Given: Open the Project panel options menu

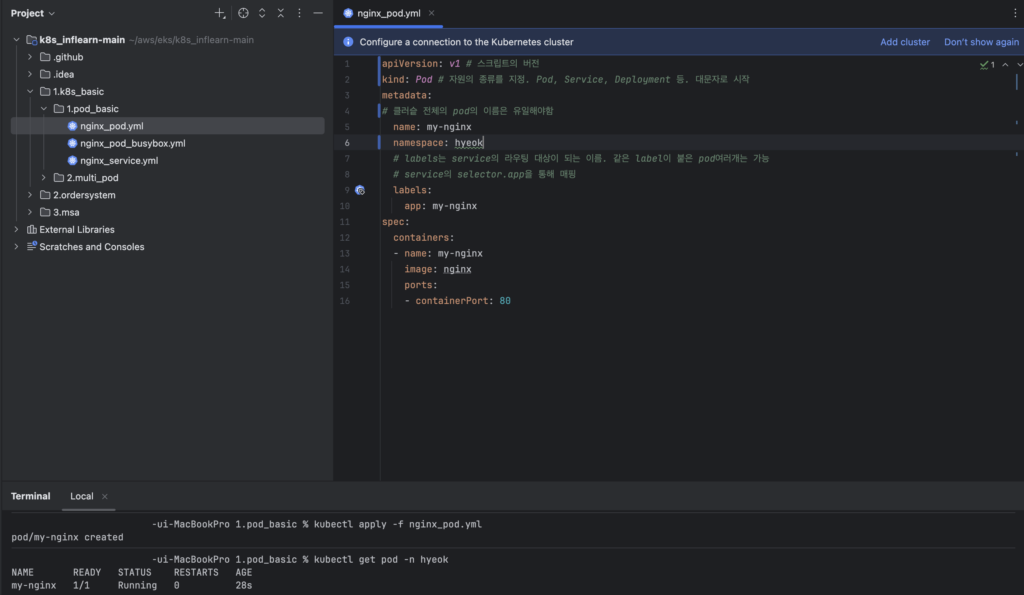Looking at the screenshot, I should (x=299, y=13).
